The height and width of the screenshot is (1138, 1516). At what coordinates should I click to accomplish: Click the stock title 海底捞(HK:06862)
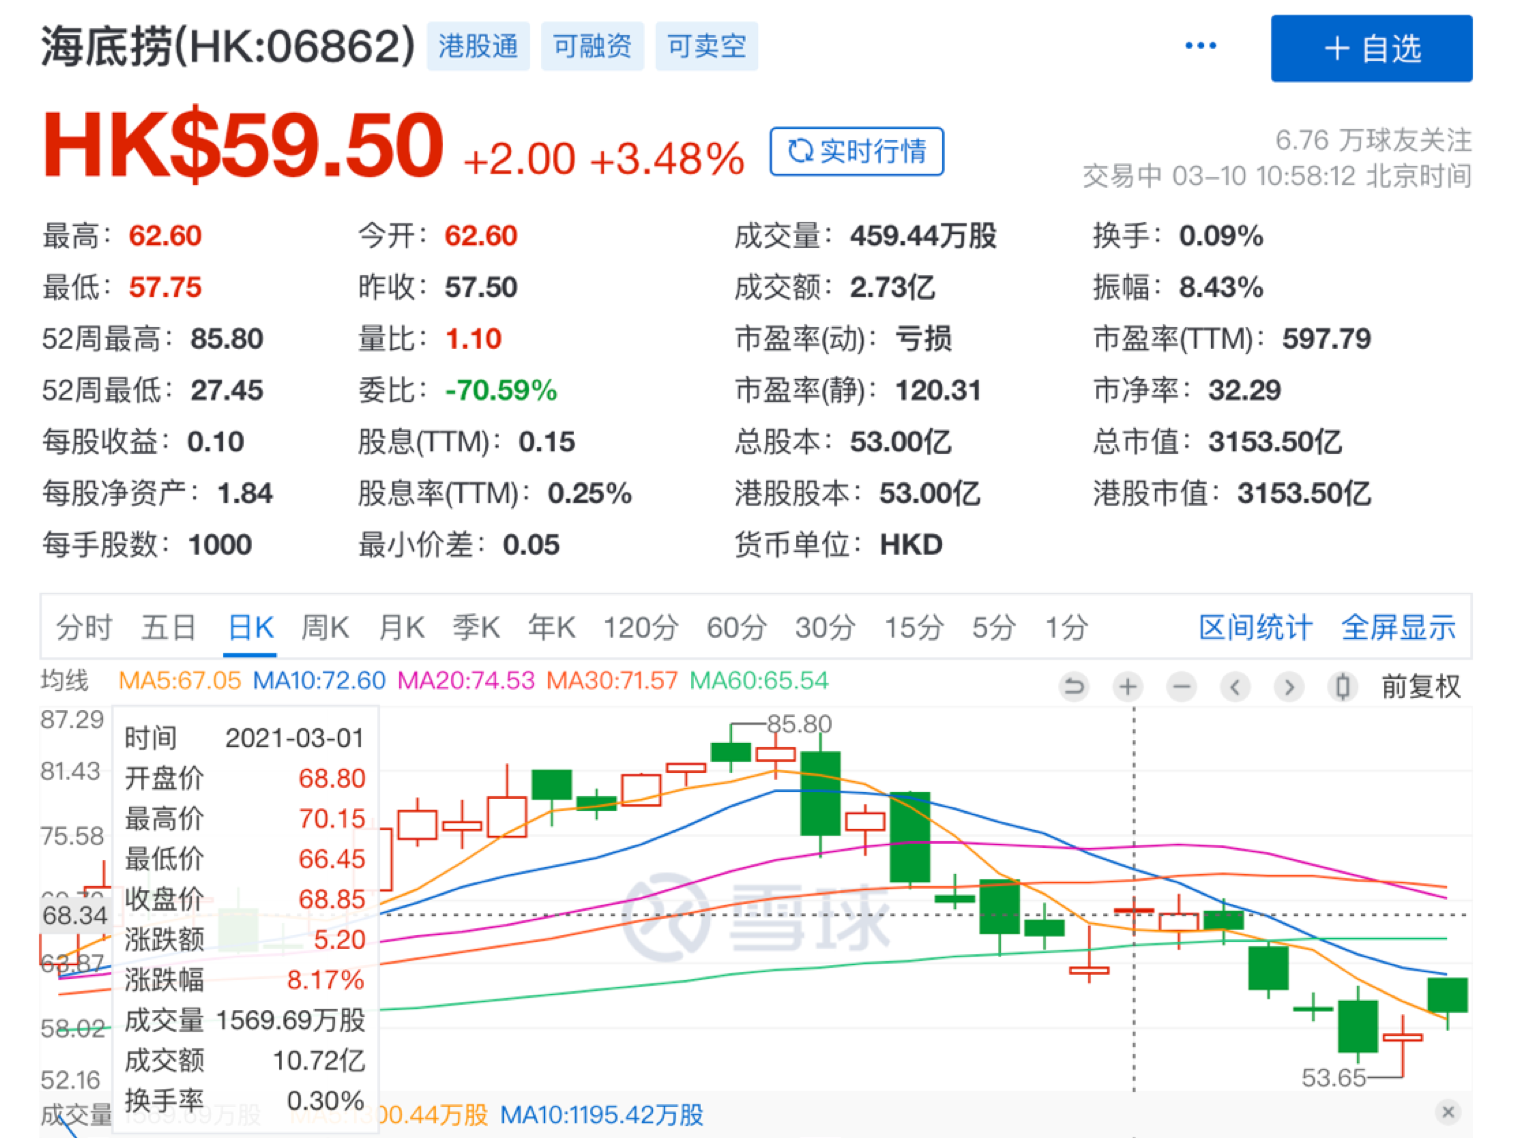coord(228,46)
